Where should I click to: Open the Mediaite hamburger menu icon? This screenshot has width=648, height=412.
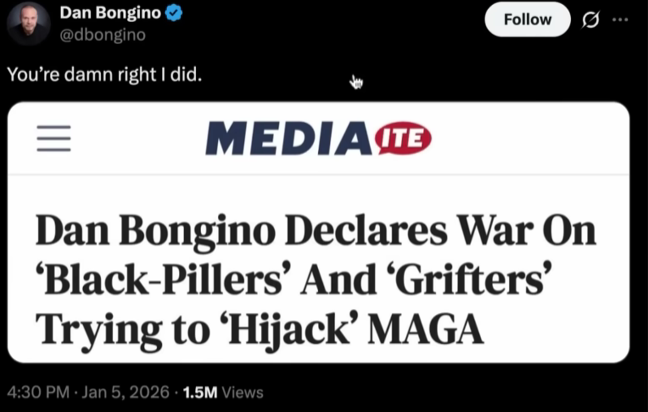coord(54,138)
